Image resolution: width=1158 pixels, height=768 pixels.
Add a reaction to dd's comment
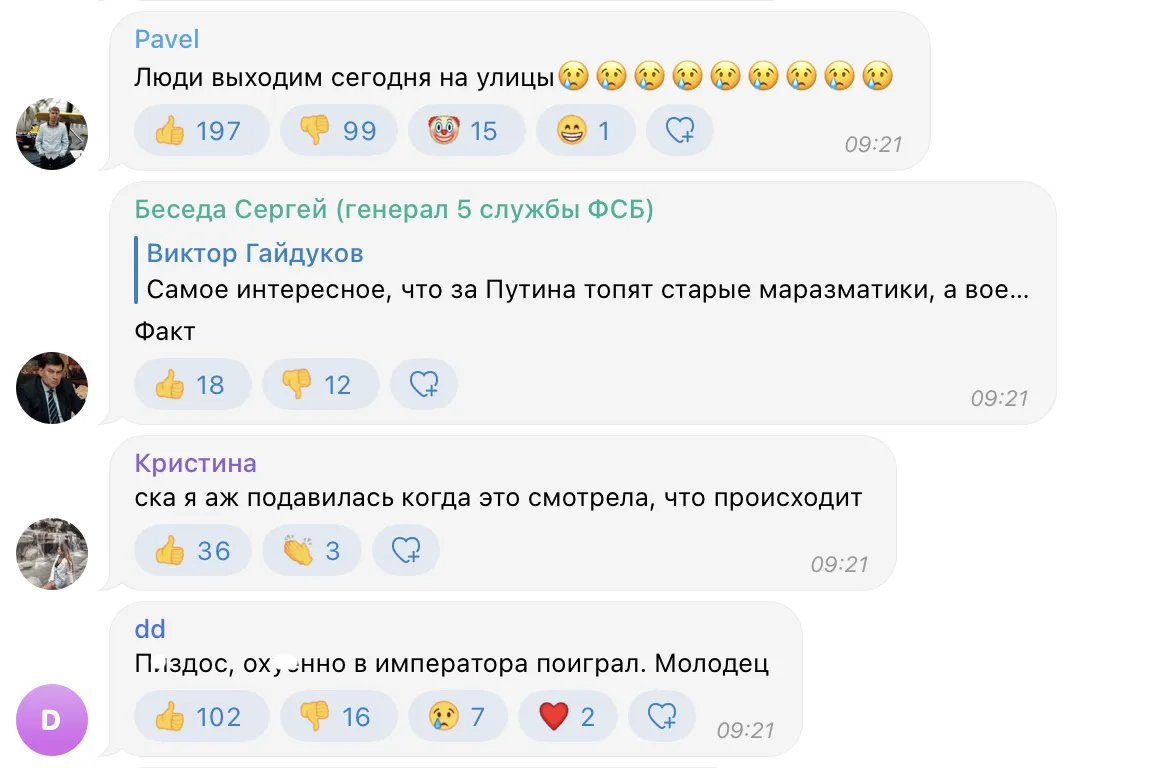pyautogui.click(x=661, y=716)
